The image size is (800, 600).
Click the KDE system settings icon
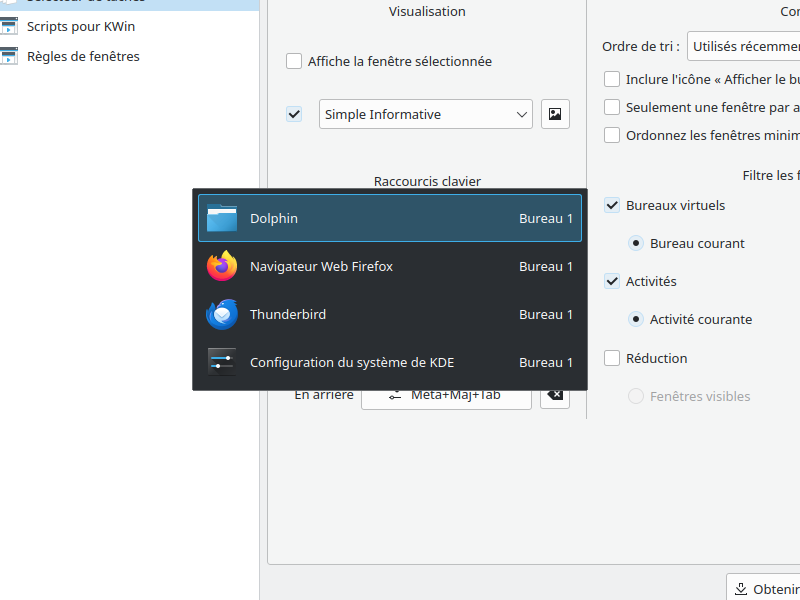click(x=222, y=362)
